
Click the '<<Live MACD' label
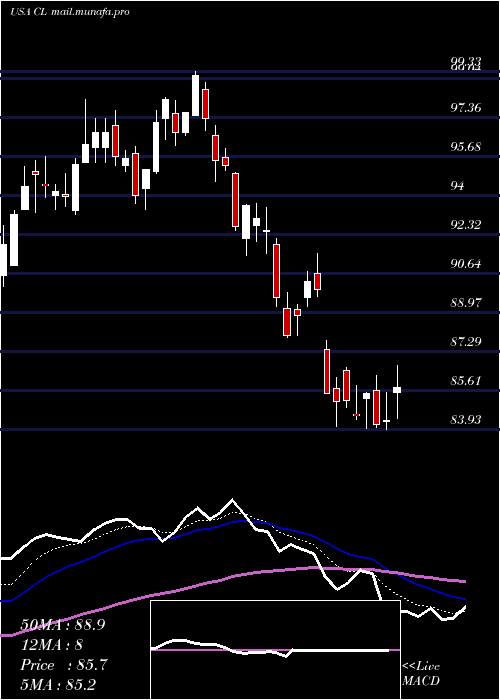[x=421, y=673]
